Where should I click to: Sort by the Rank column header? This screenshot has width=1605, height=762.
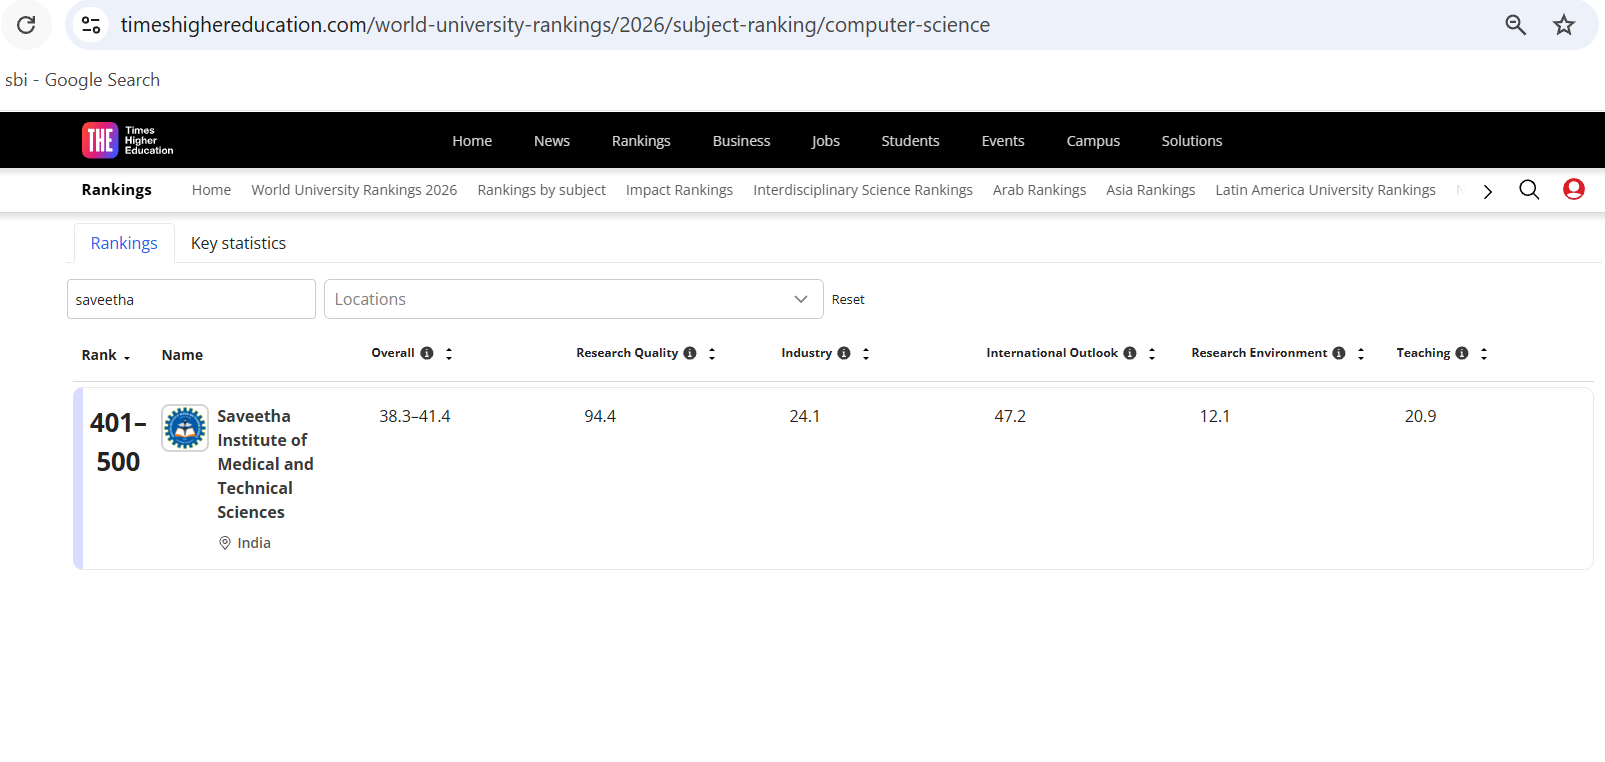106,355
